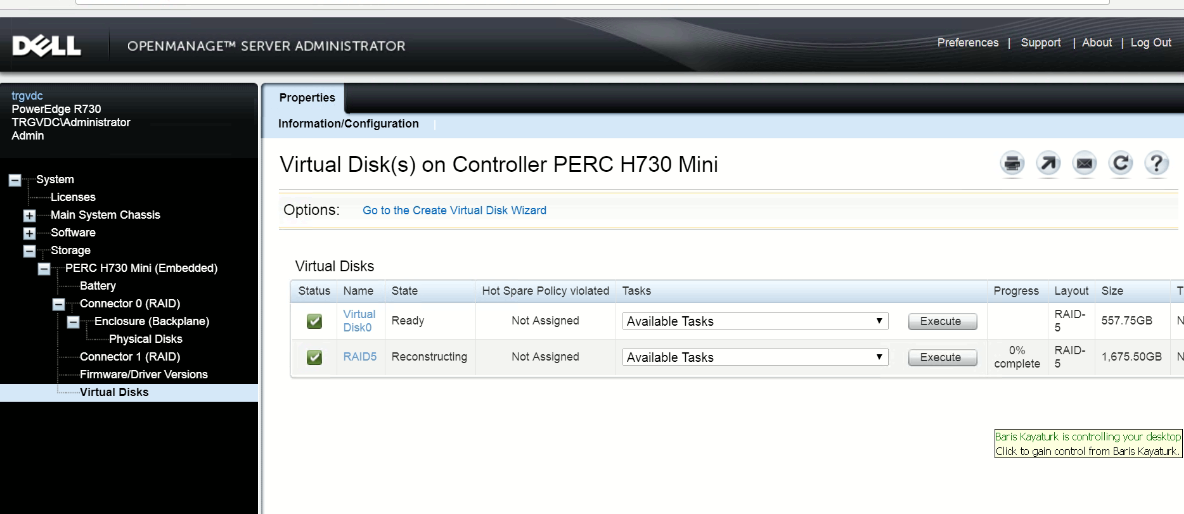Select Physical Disks in the tree
This screenshot has height=514, width=1184.
coord(145,339)
